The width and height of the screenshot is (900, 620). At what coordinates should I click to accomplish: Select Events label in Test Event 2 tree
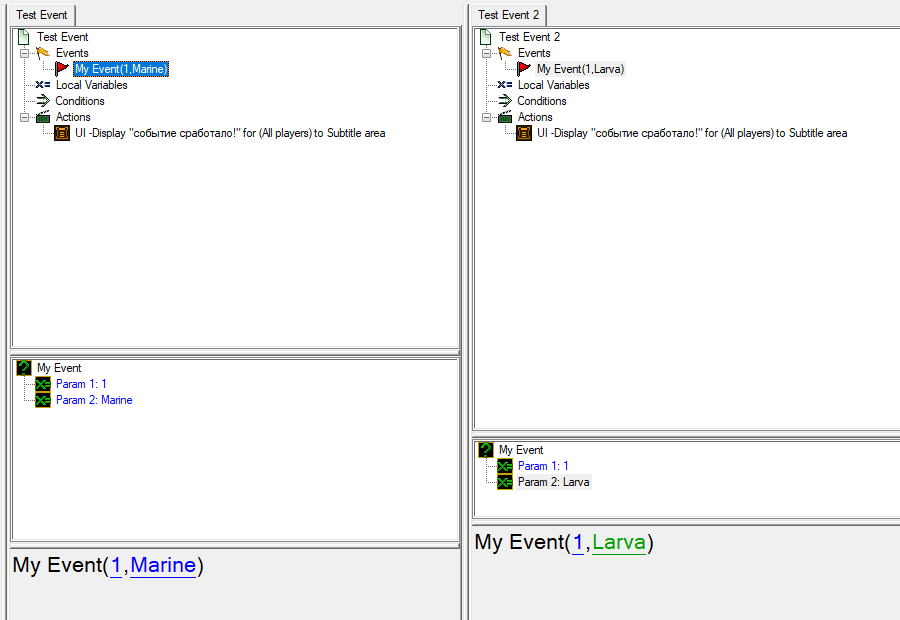coord(534,53)
